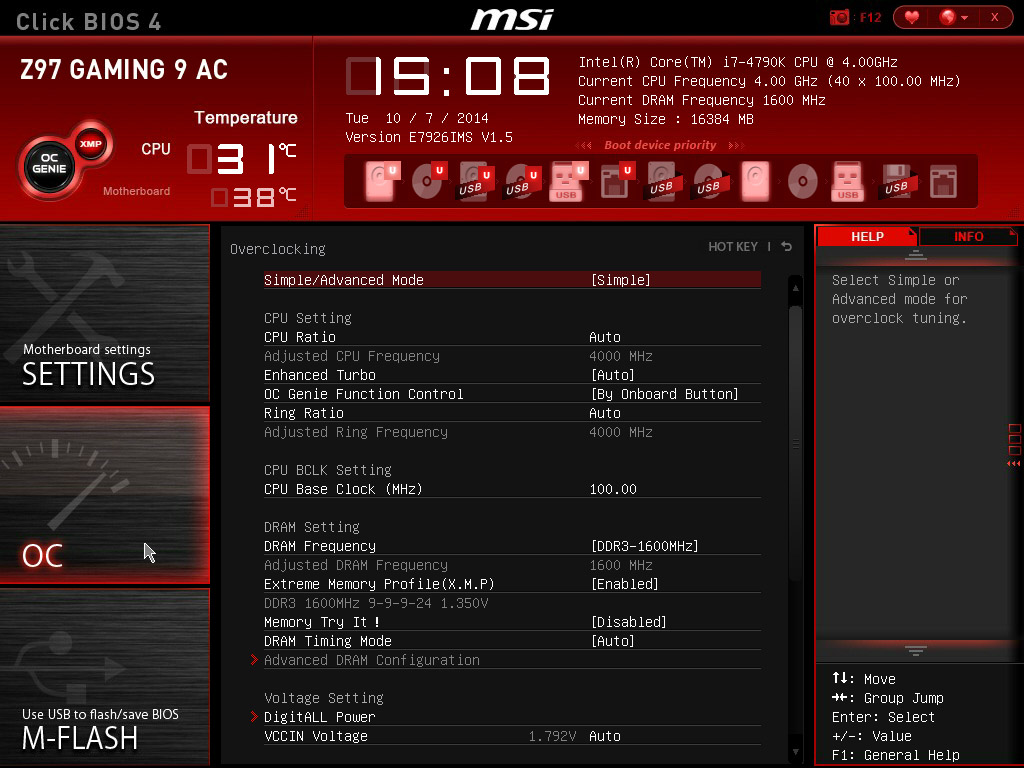Open DRAM Frequency DDR3-1600MHz dropdown

(645, 546)
